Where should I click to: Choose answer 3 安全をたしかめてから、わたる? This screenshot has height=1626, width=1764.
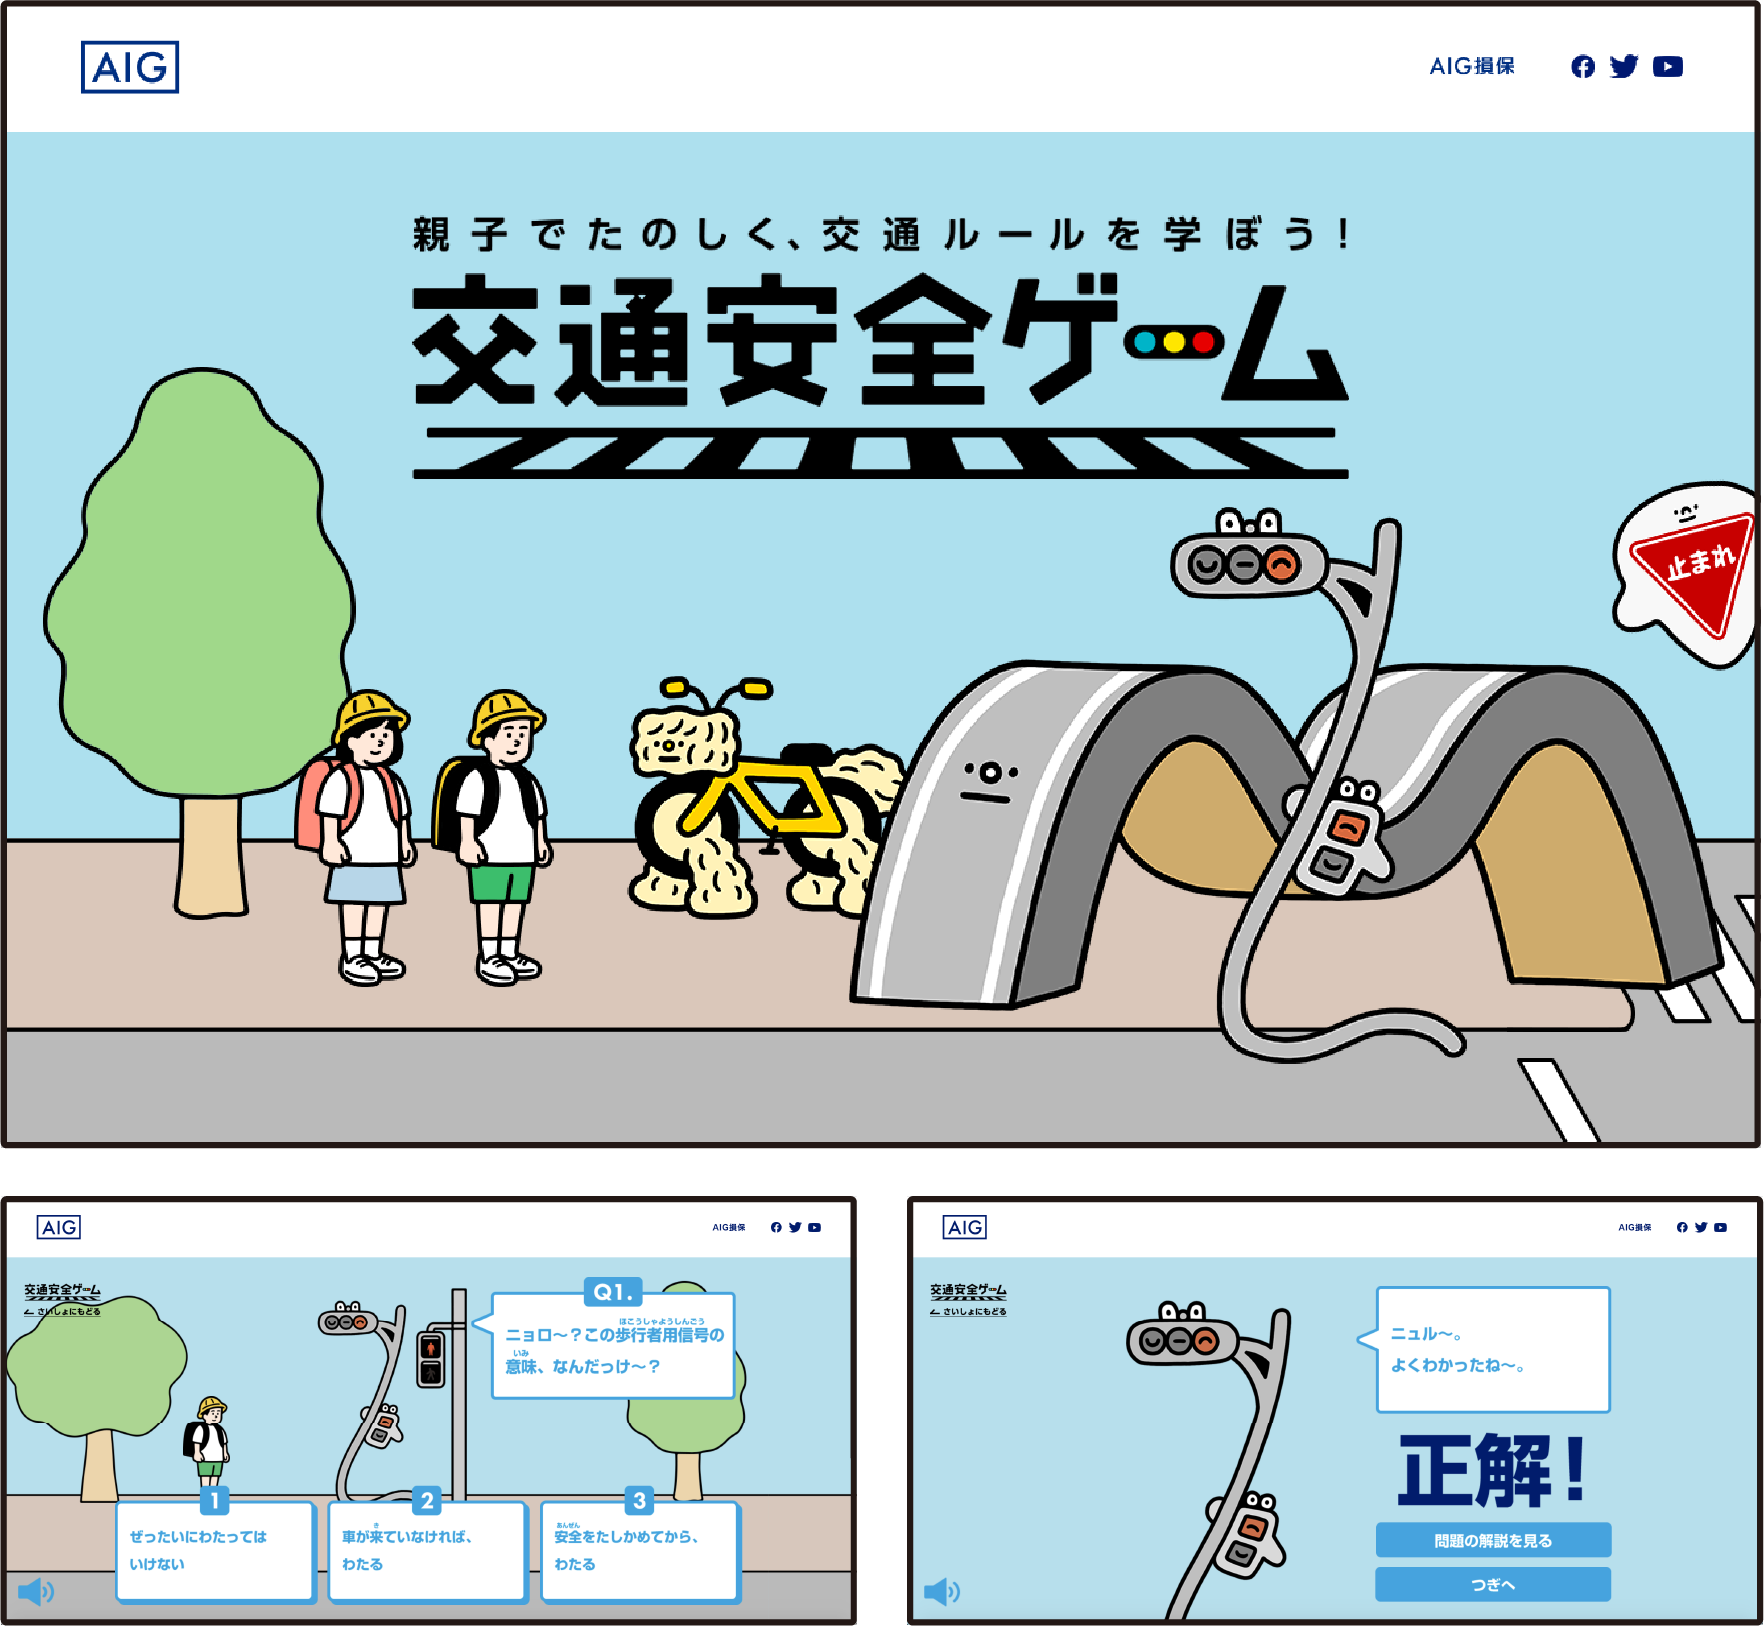point(640,1551)
